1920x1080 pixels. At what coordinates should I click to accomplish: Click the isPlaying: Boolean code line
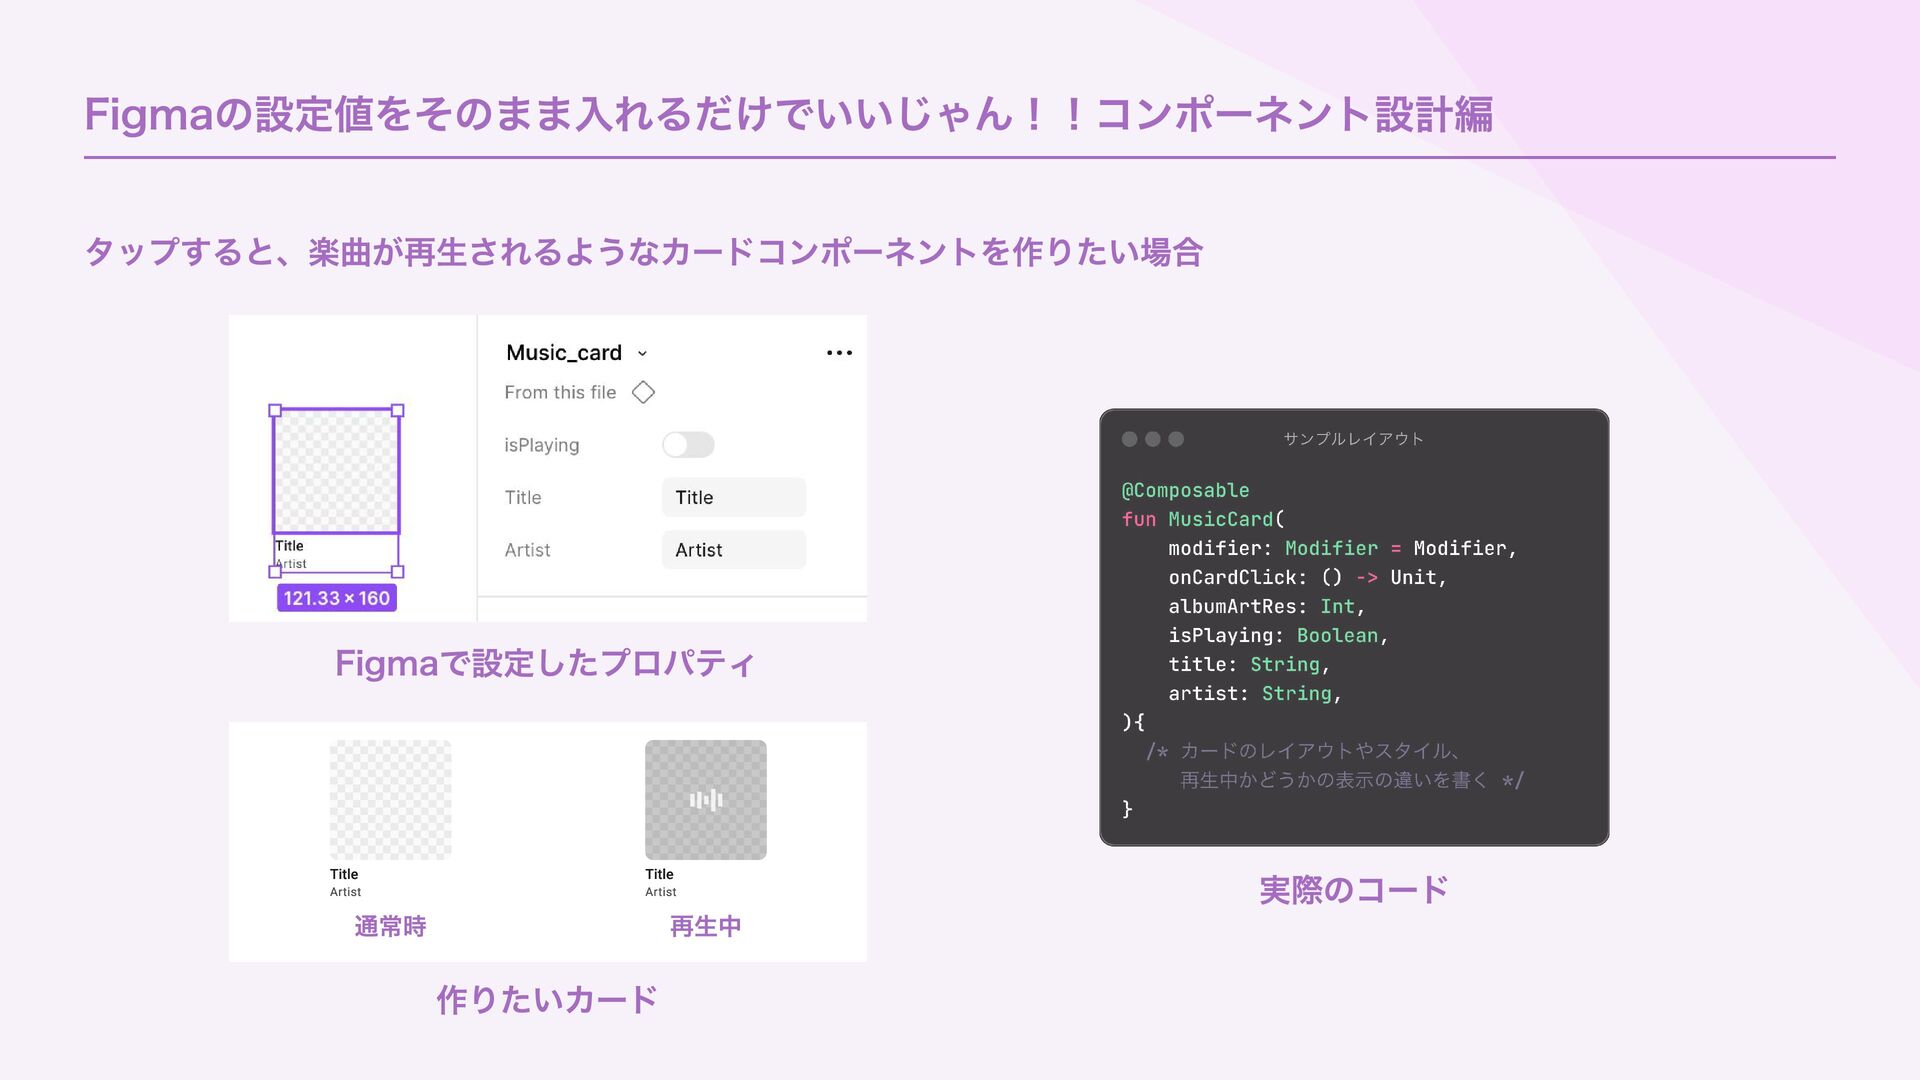pos(1278,635)
